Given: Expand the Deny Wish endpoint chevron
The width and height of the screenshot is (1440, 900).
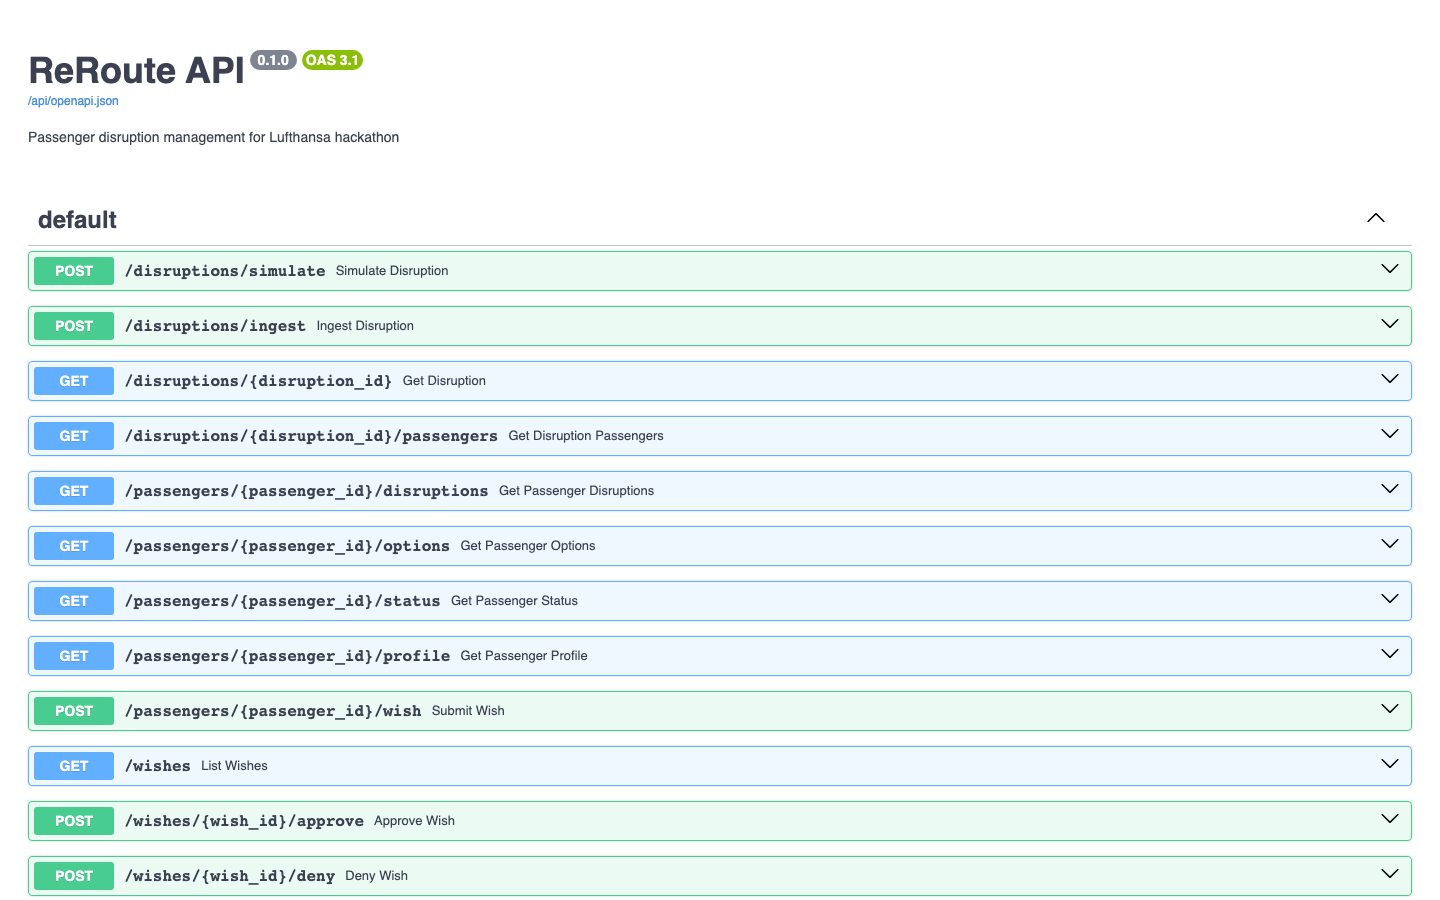Looking at the screenshot, I should tap(1389, 872).
